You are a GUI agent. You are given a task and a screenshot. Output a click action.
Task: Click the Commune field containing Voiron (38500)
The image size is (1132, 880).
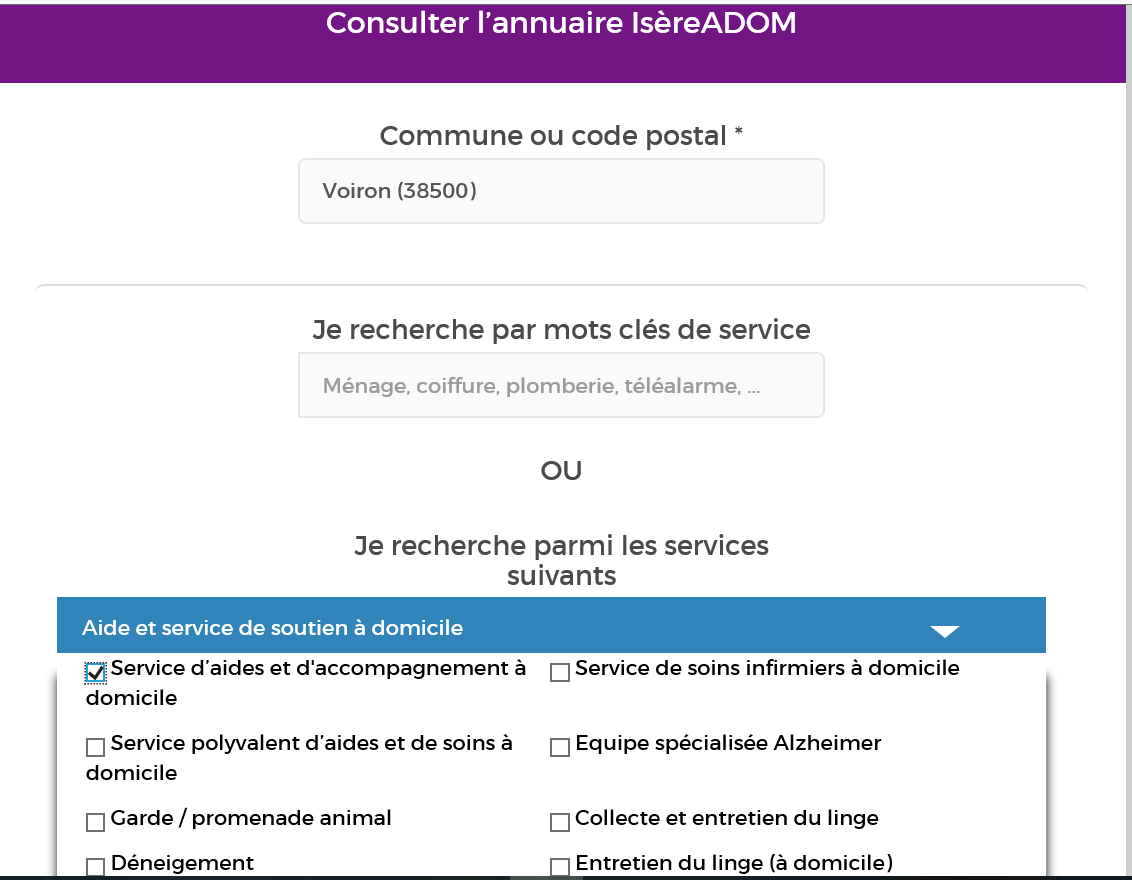(x=561, y=191)
